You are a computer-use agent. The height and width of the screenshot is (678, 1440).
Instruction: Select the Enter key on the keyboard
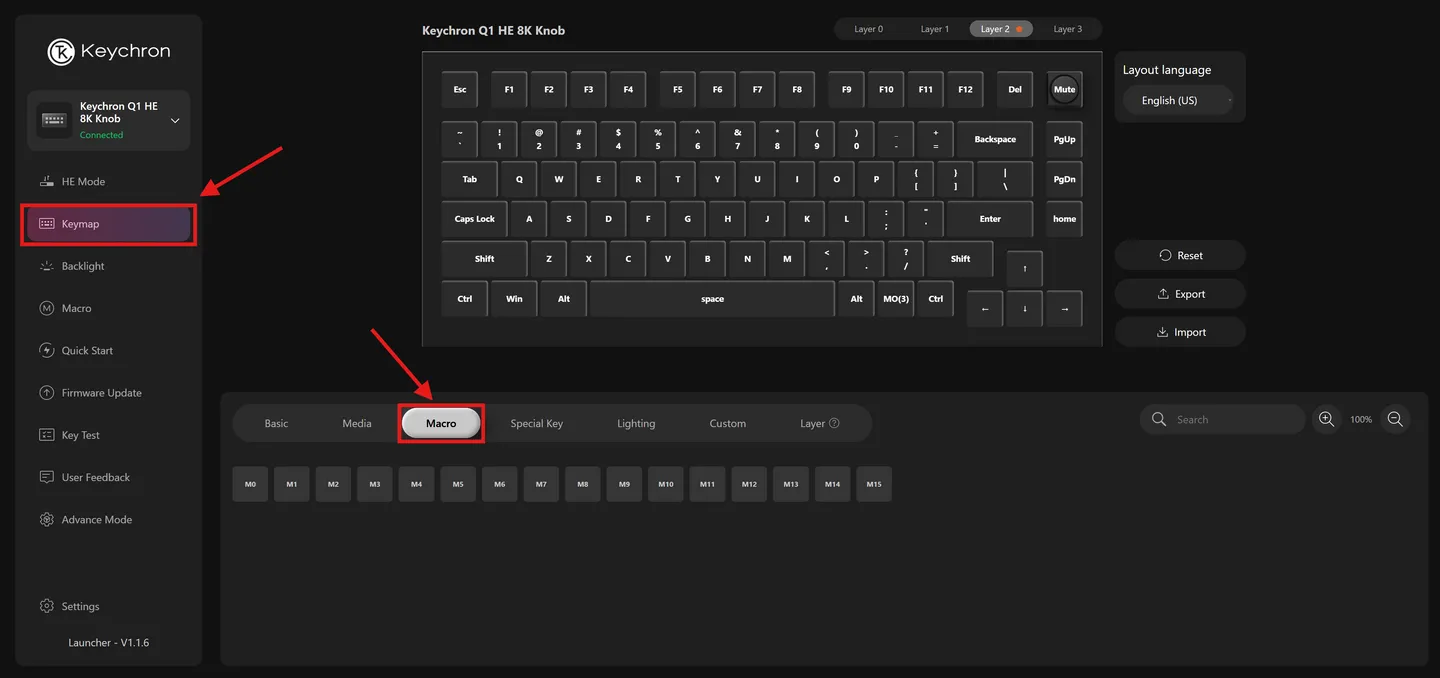coord(990,219)
